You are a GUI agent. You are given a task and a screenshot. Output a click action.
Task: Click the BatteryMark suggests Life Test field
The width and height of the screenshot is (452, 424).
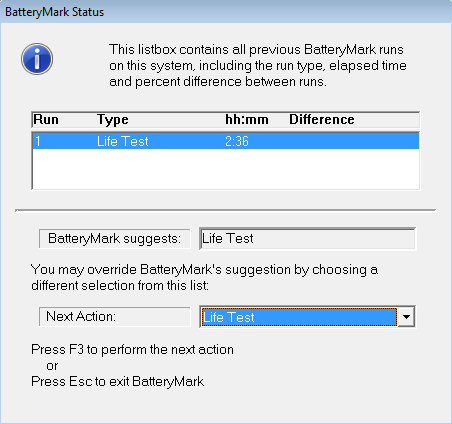point(307,239)
